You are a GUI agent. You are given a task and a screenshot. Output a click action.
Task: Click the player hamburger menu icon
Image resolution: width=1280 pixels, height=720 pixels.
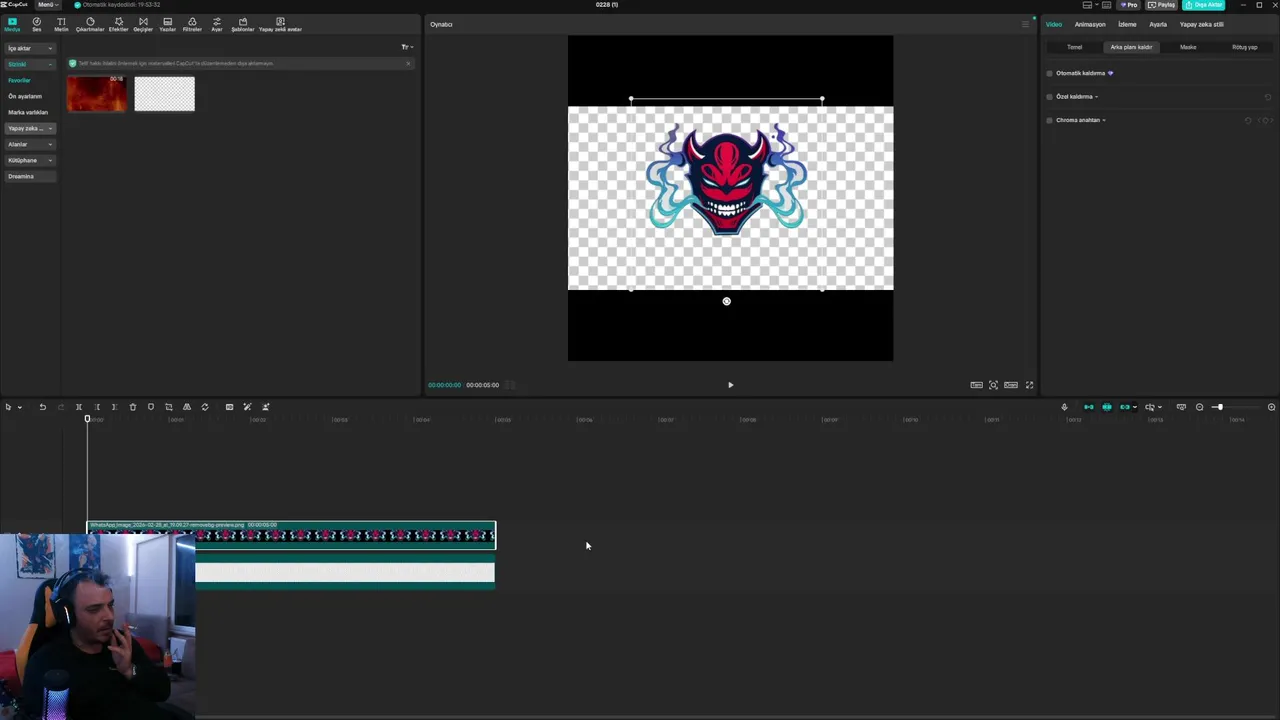(1025, 24)
